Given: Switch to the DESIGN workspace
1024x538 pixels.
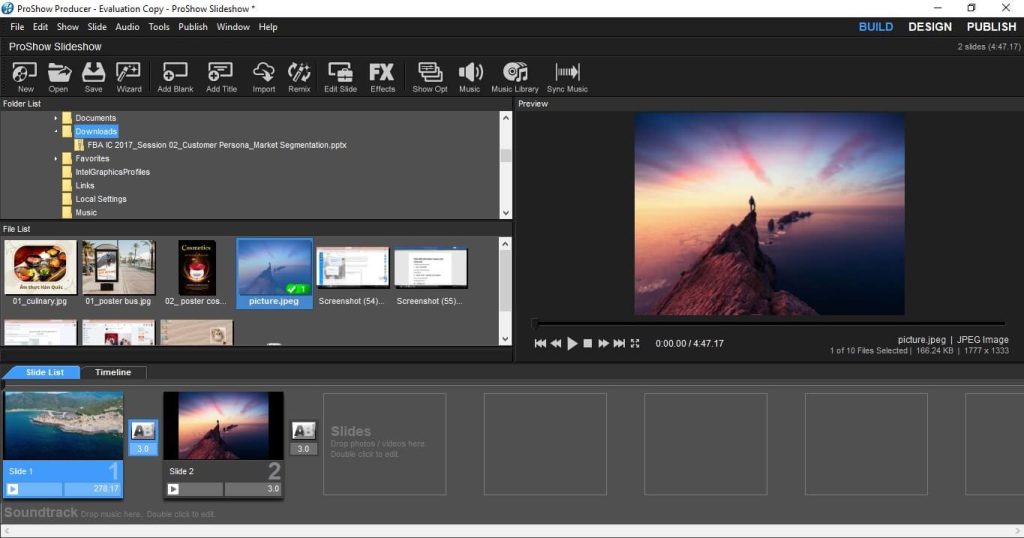Looking at the screenshot, I should tap(929, 27).
